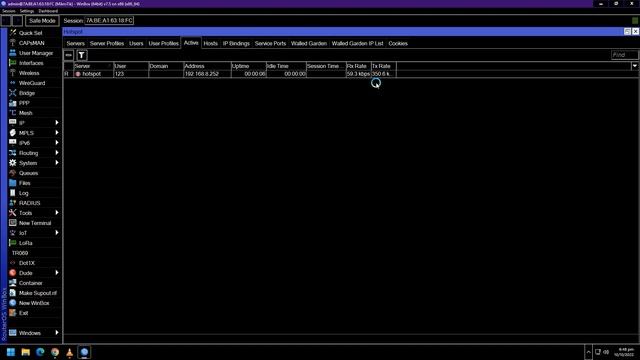This screenshot has width=640, height=360.
Task: Expand the Dude submenu
Action: pyautogui.click(x=57, y=273)
